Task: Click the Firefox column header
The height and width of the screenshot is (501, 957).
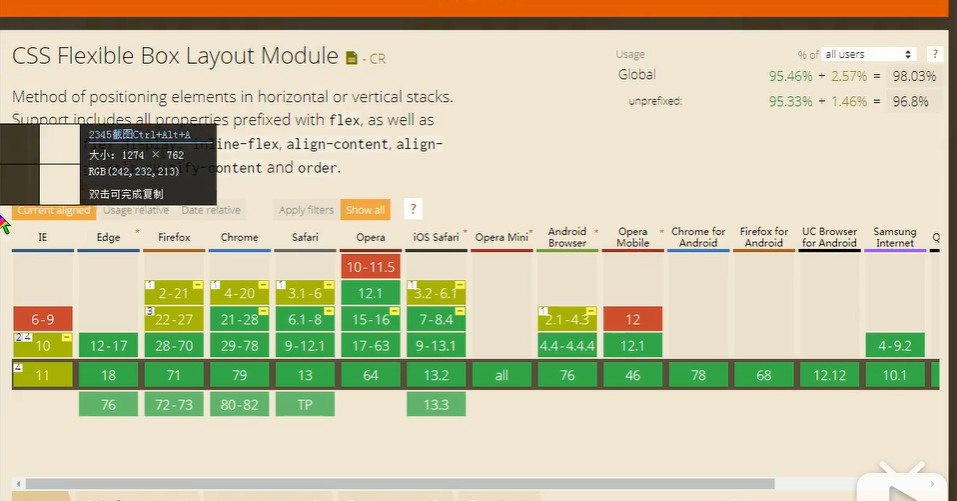Action: 174,237
